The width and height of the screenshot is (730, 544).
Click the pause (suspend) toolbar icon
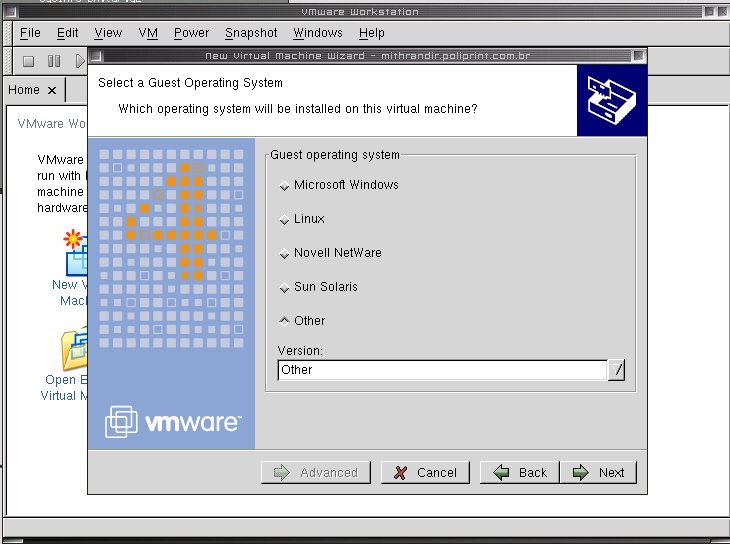(54, 61)
